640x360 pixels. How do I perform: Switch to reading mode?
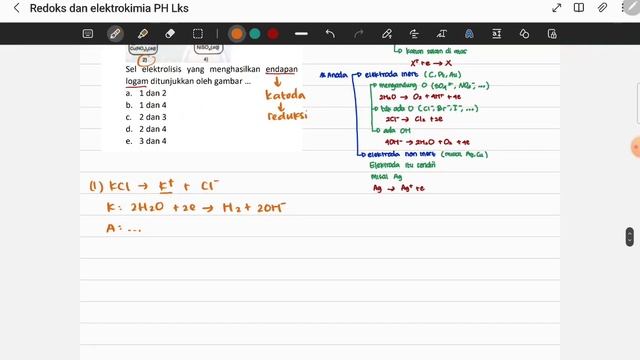(x=579, y=8)
